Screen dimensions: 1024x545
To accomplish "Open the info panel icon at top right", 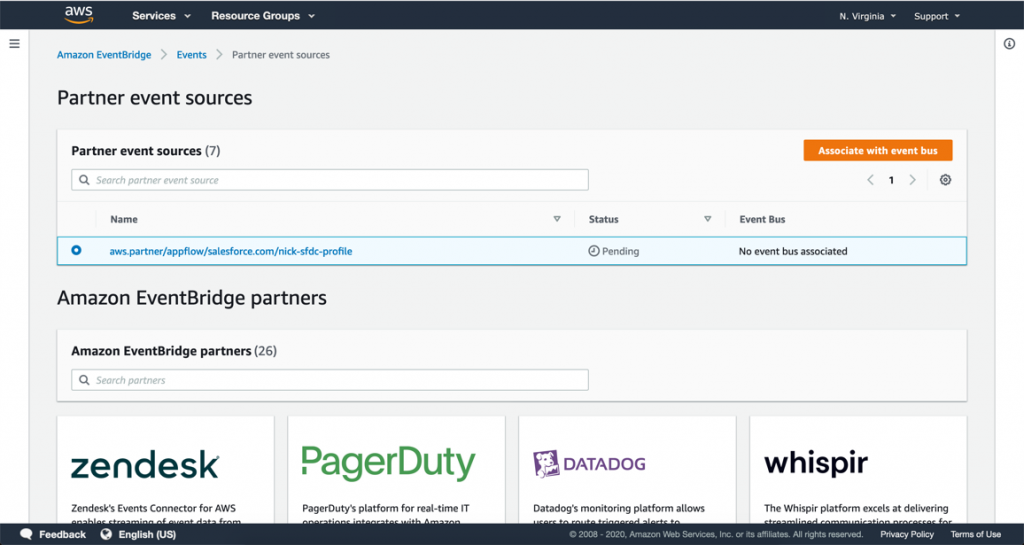I will pyautogui.click(x=1009, y=44).
